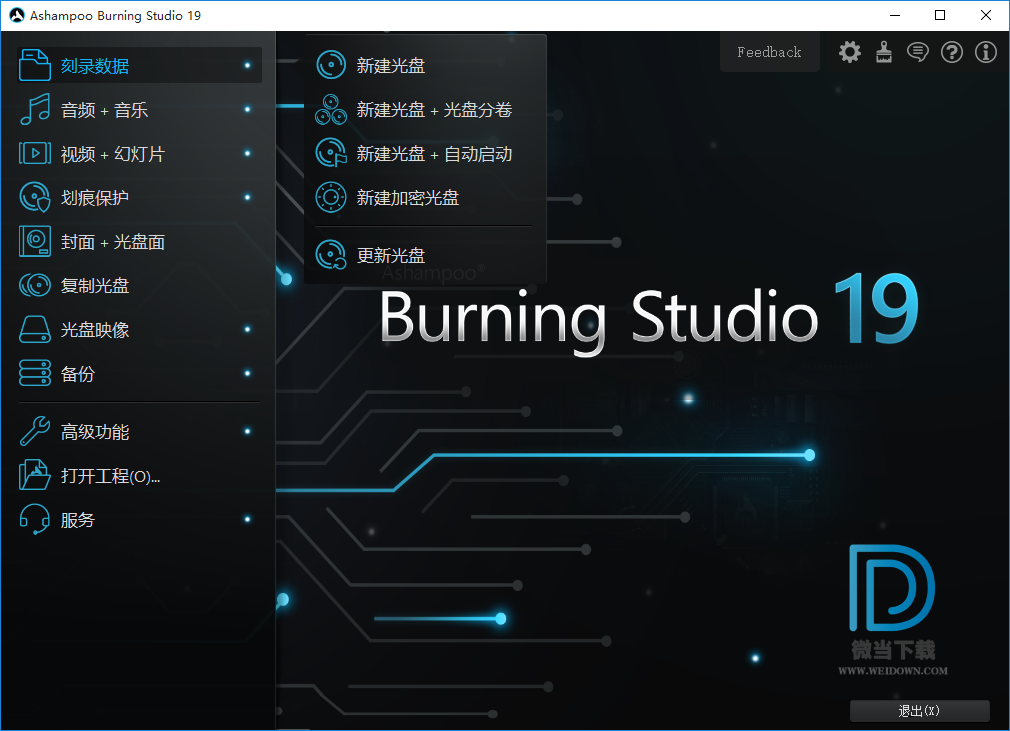Open the 服务 menu label

(x=77, y=520)
